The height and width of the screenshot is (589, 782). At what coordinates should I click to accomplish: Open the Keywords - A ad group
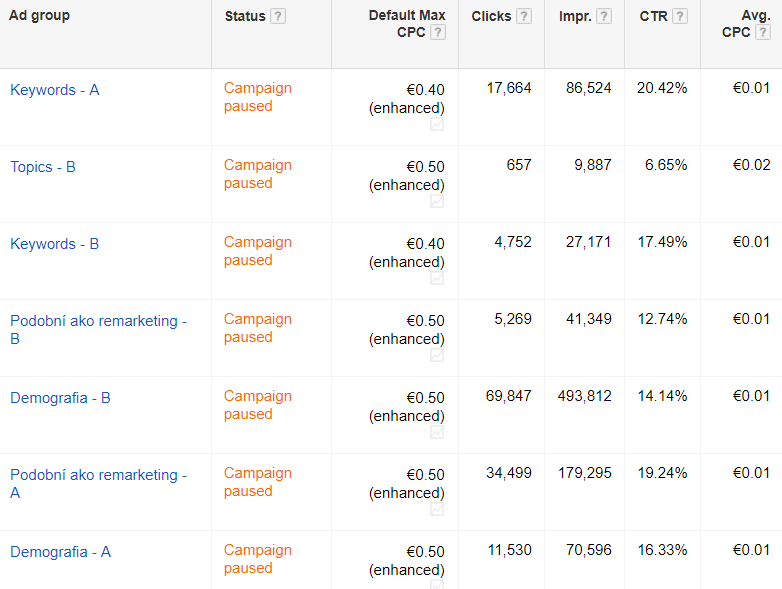pos(55,90)
